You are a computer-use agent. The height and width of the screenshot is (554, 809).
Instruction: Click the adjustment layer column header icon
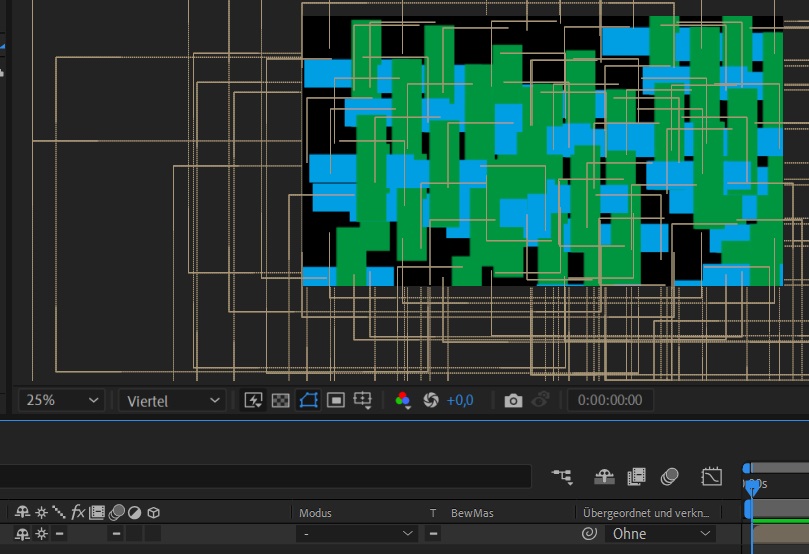tap(134, 512)
